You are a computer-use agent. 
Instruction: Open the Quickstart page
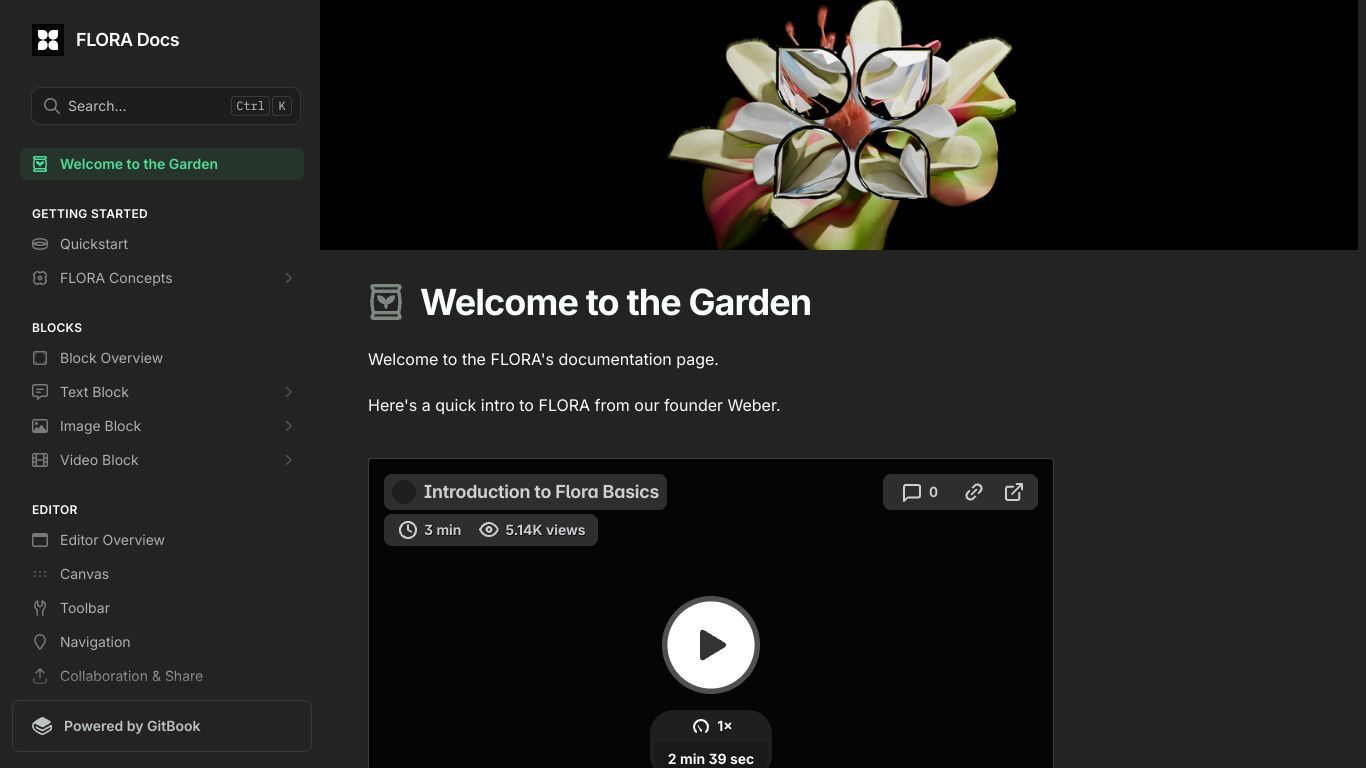click(x=162, y=244)
